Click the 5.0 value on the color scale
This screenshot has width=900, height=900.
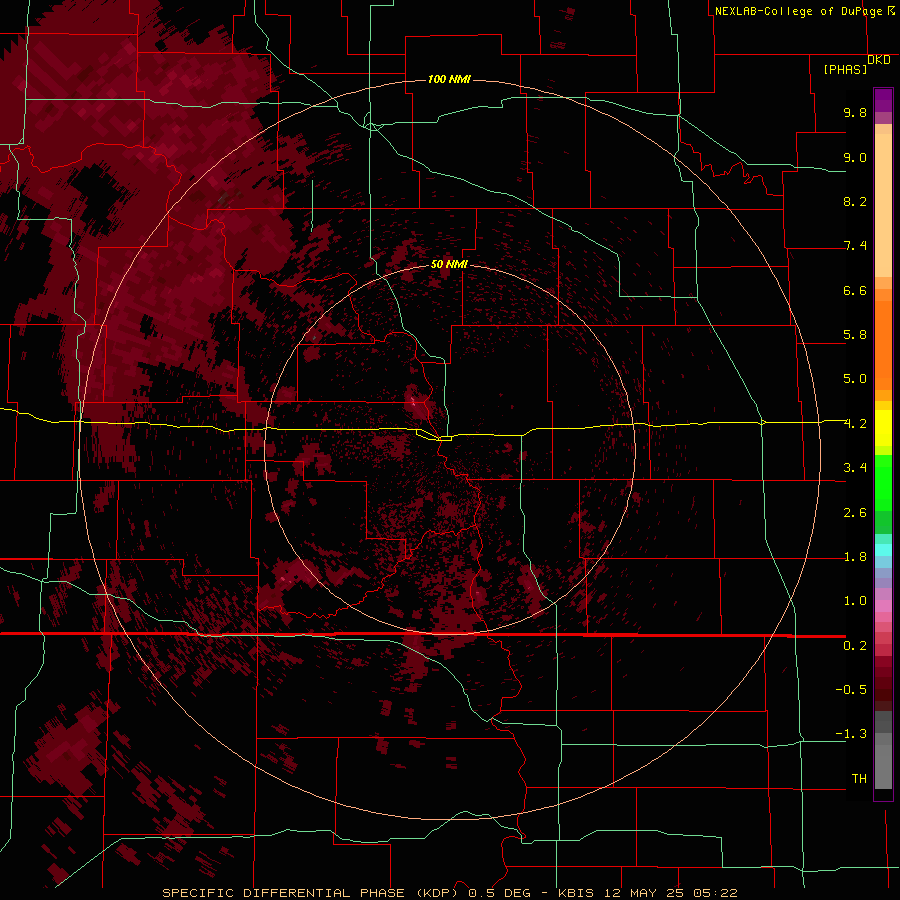pyautogui.click(x=855, y=379)
